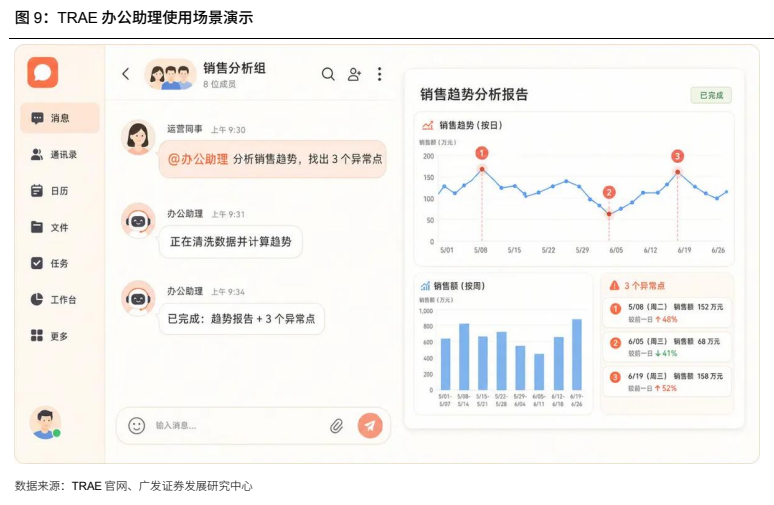Viewport: 774px width, 505px height.
Task: Click the 6/05-6/11 weekly bar
Action: click(539, 372)
